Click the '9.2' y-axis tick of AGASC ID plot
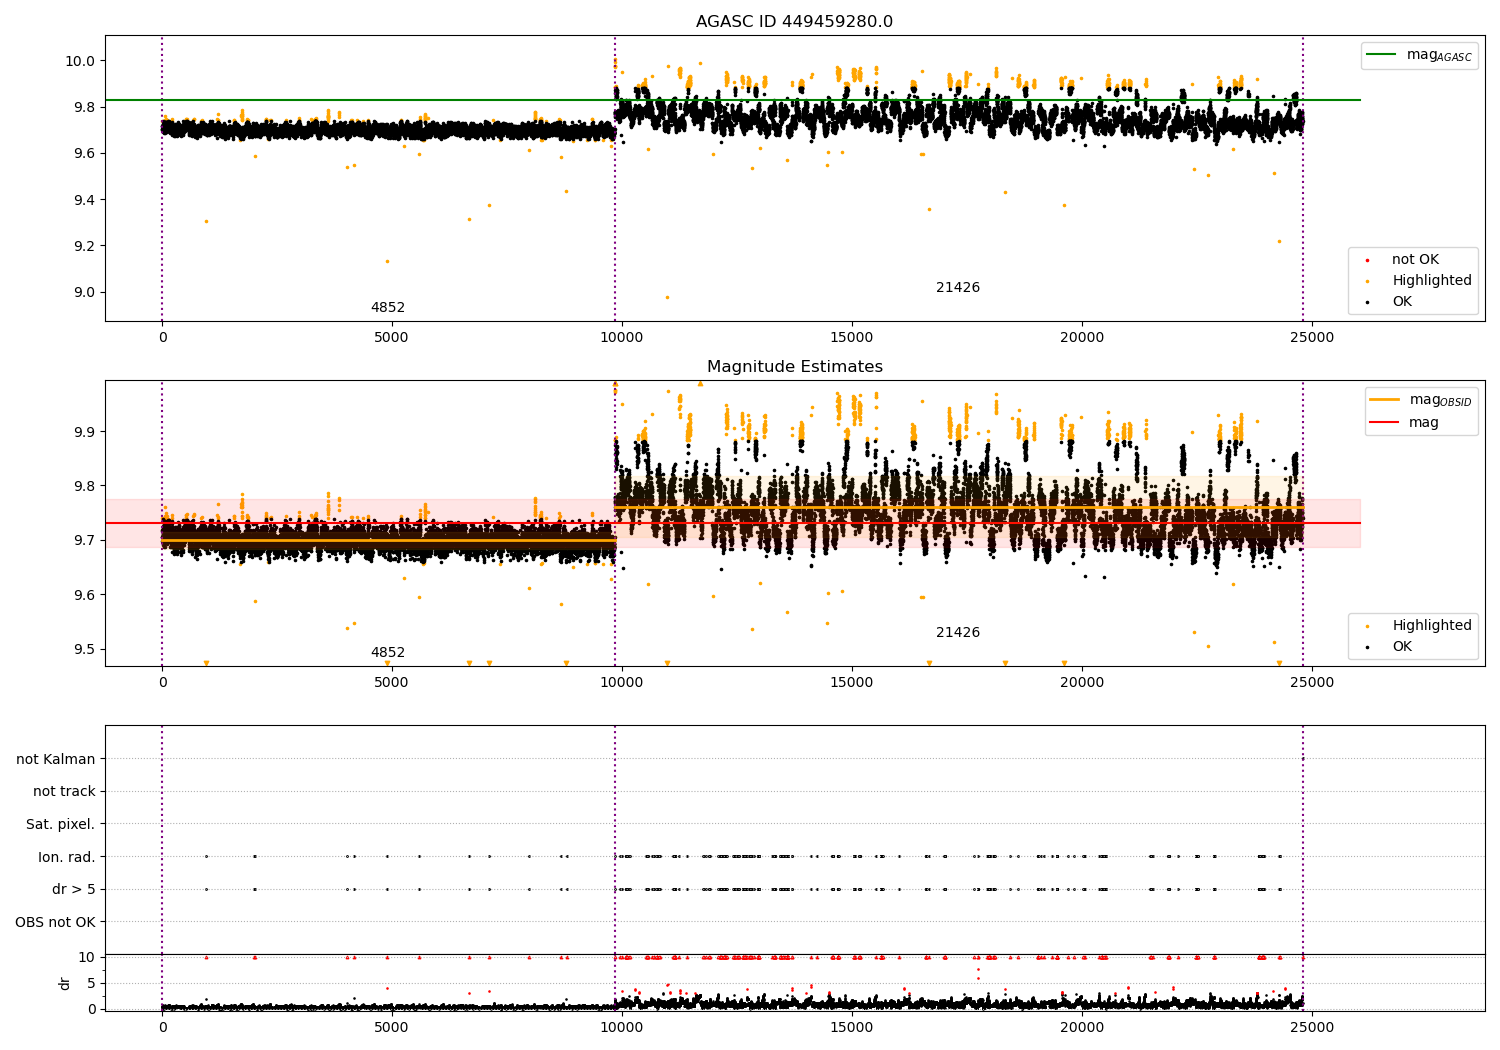The width and height of the screenshot is (1500, 1050). point(84,246)
